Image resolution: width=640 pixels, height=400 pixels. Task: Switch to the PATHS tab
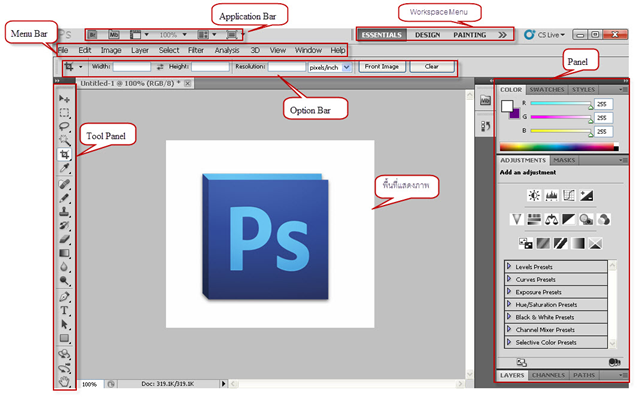(x=584, y=375)
